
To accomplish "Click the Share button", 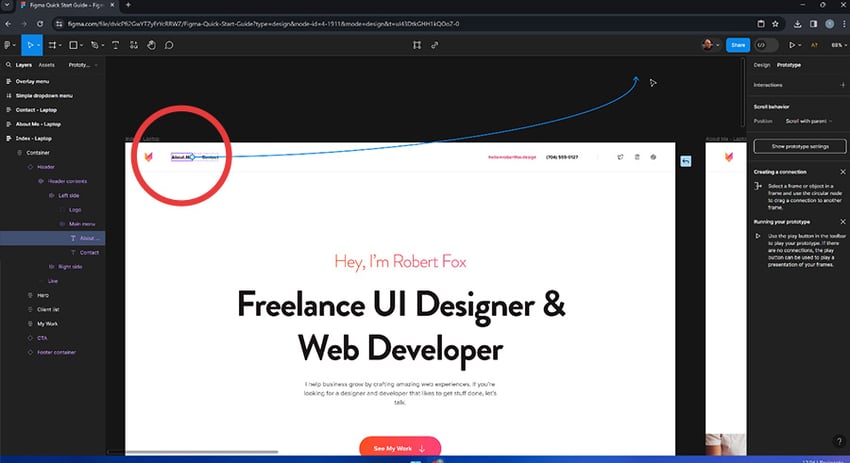I will tap(738, 45).
